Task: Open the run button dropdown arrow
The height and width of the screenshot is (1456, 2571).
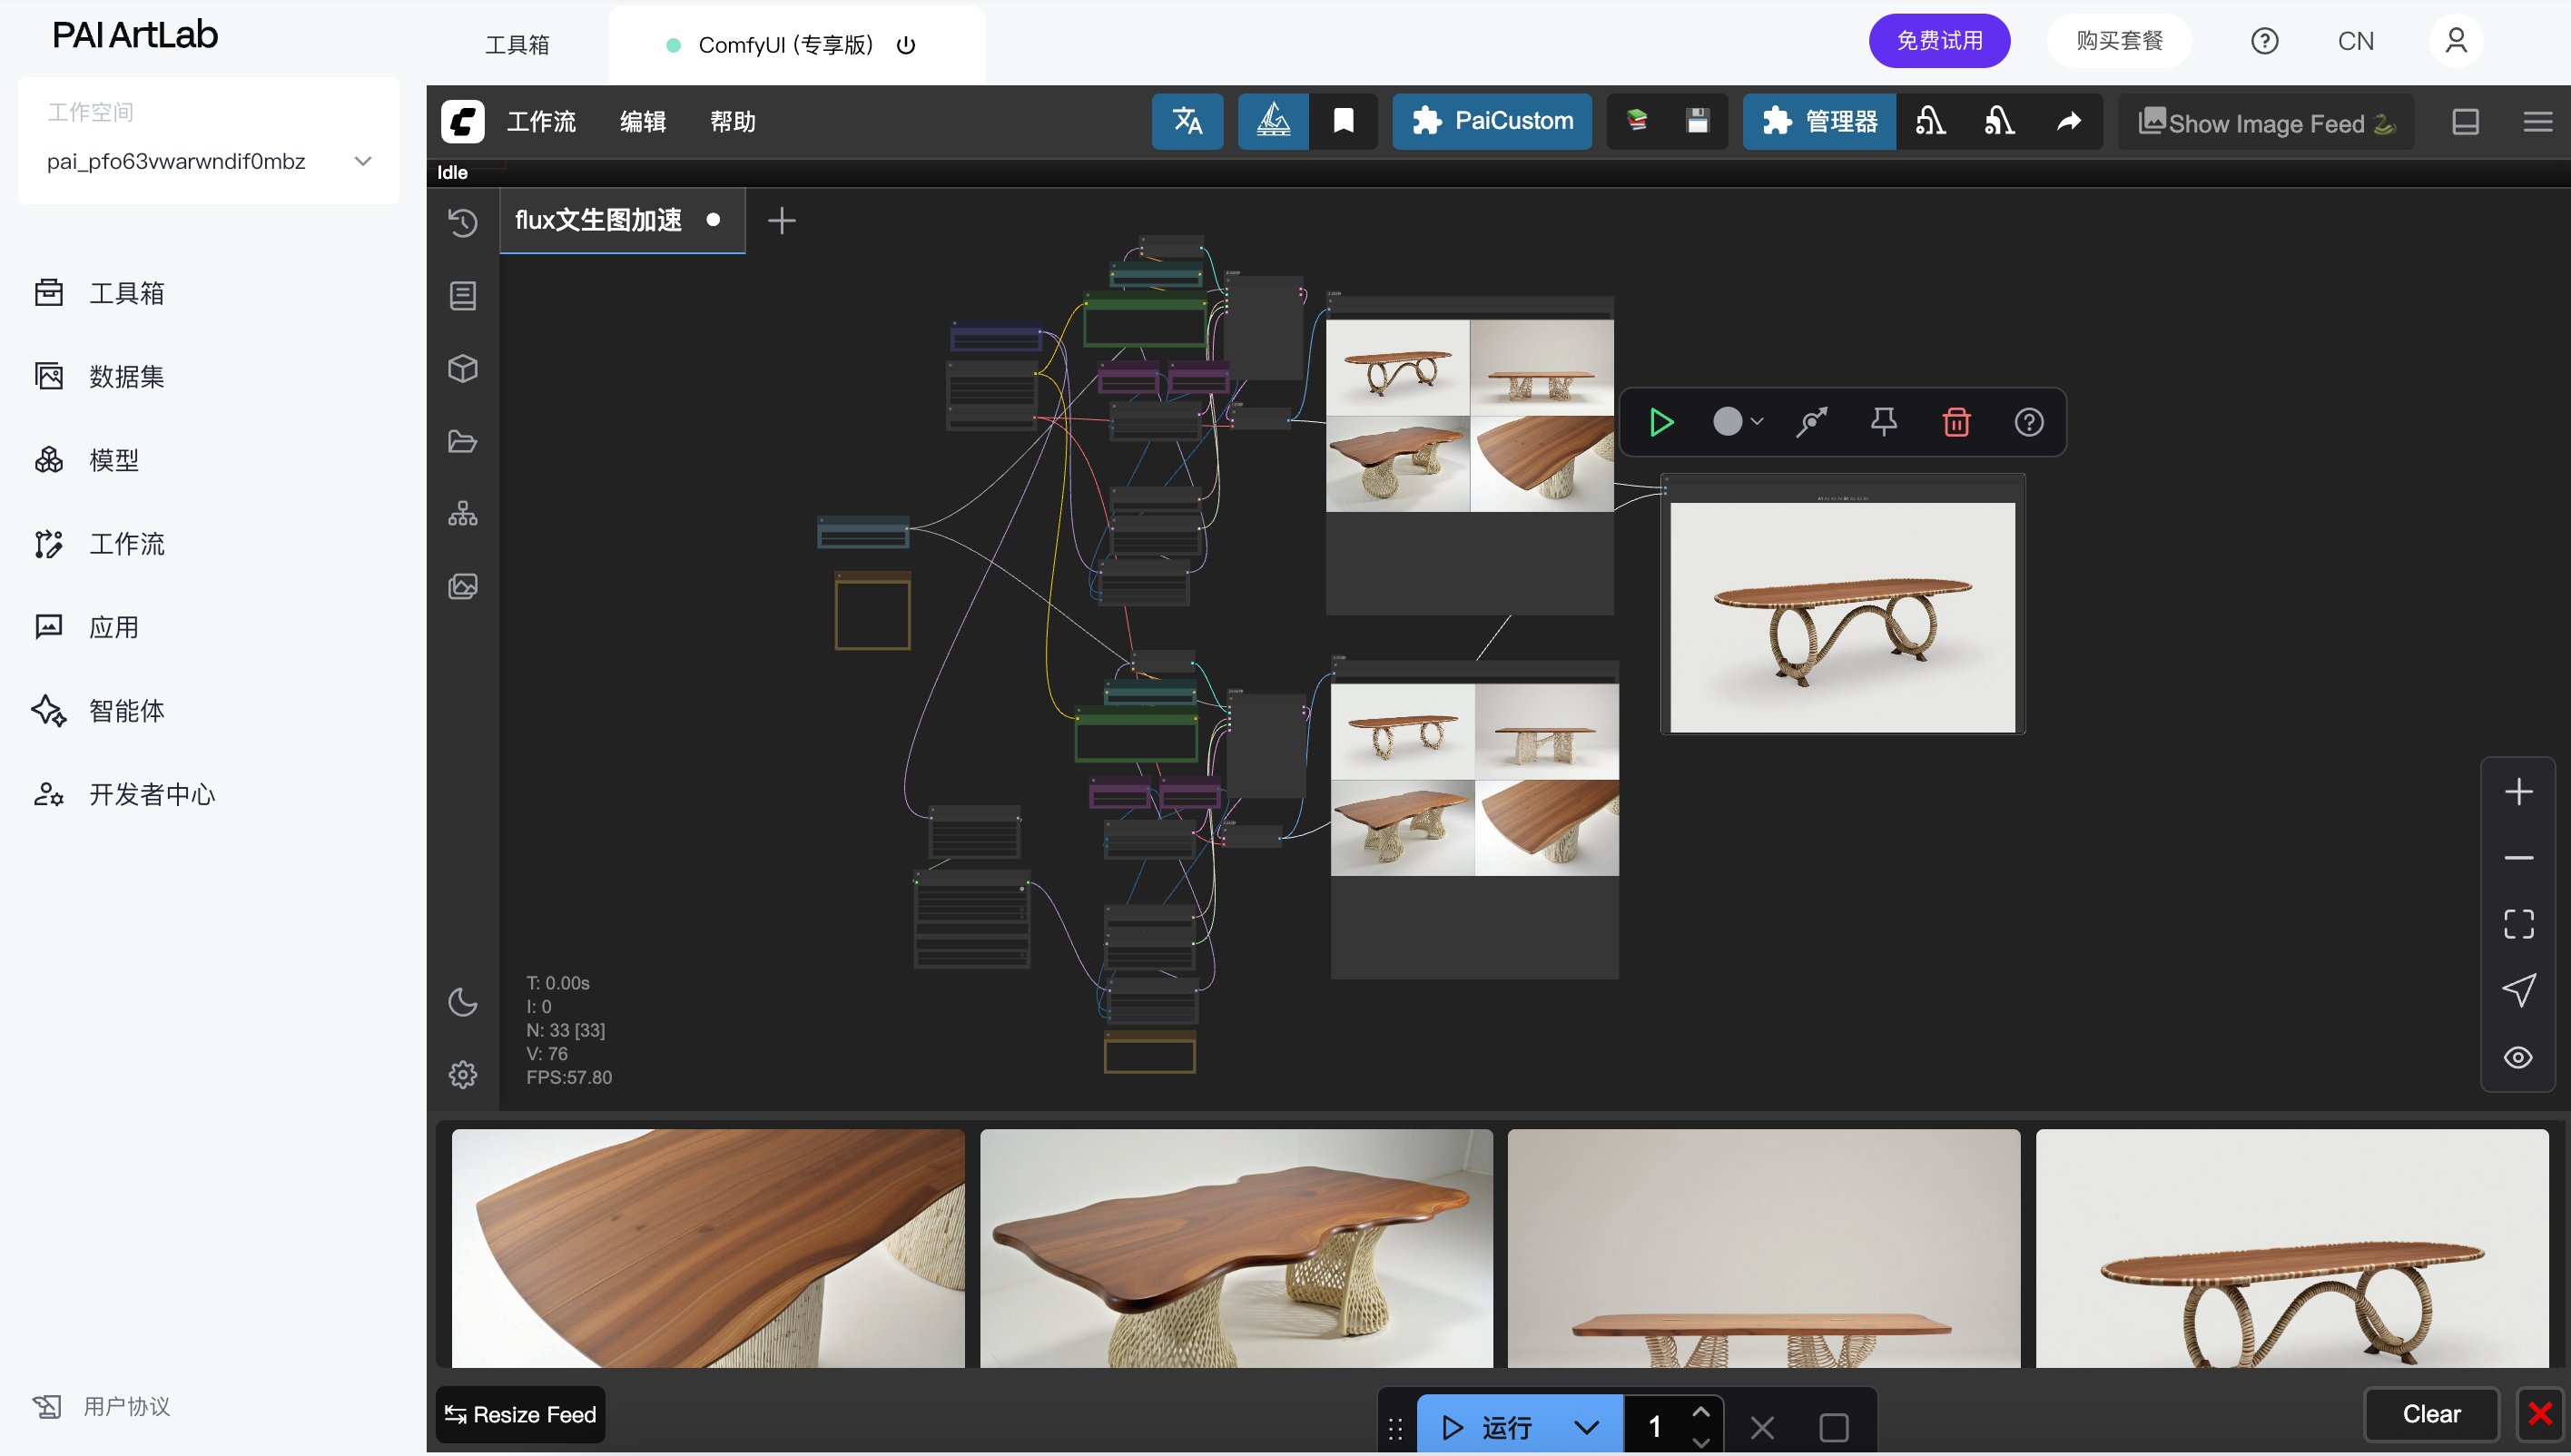Action: (1586, 1426)
